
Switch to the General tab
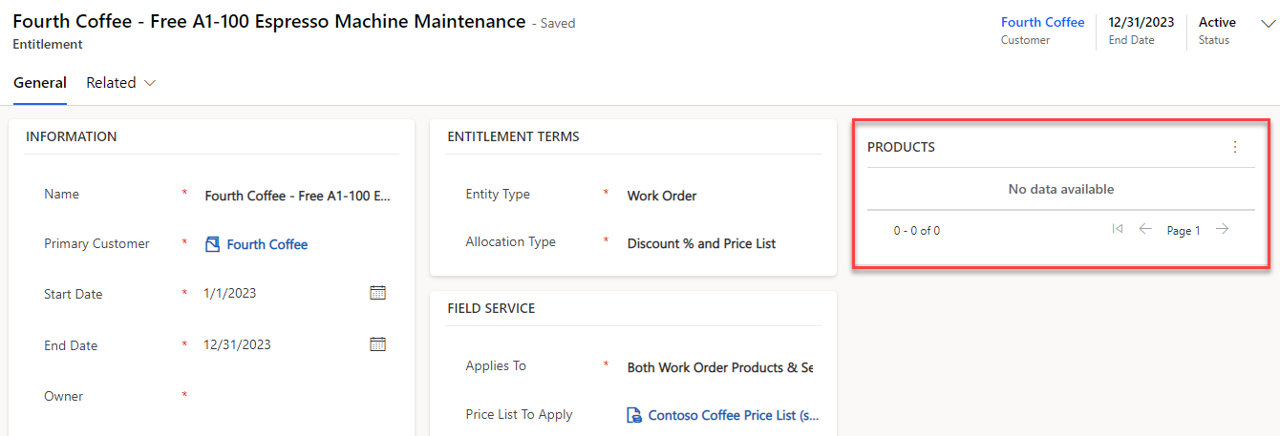[40, 83]
